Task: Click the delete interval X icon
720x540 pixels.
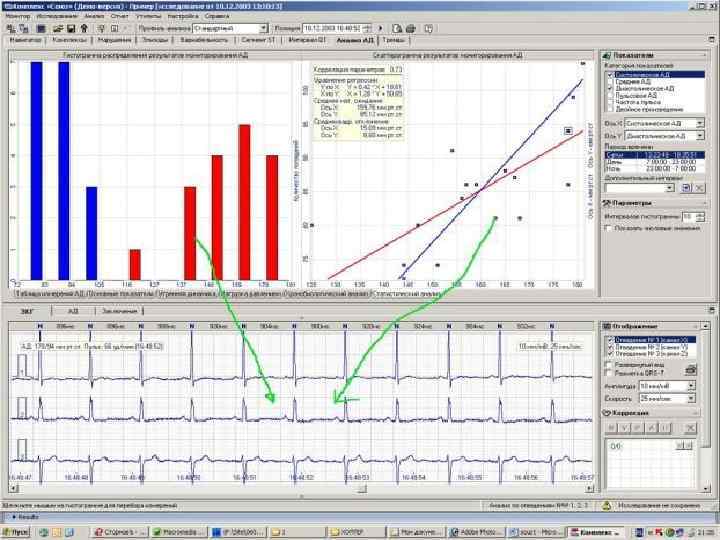Action: 699,188
